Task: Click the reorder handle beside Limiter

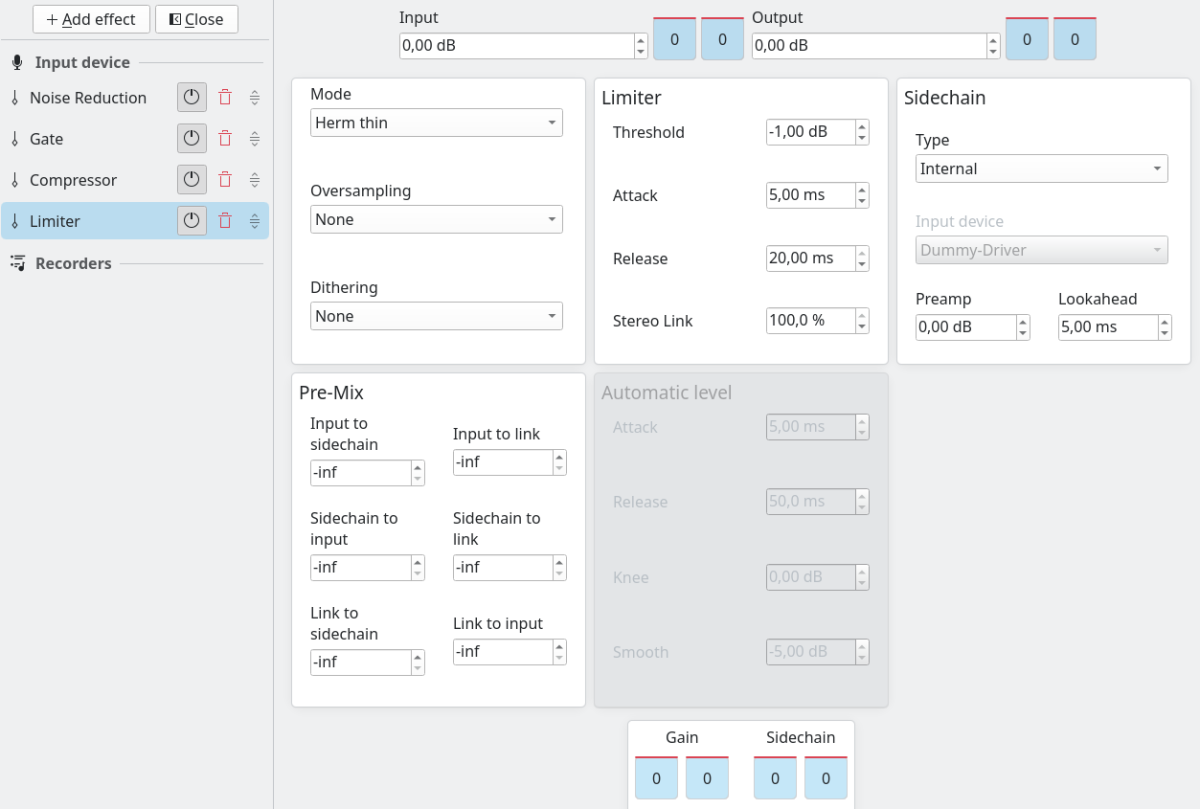Action: pos(254,221)
